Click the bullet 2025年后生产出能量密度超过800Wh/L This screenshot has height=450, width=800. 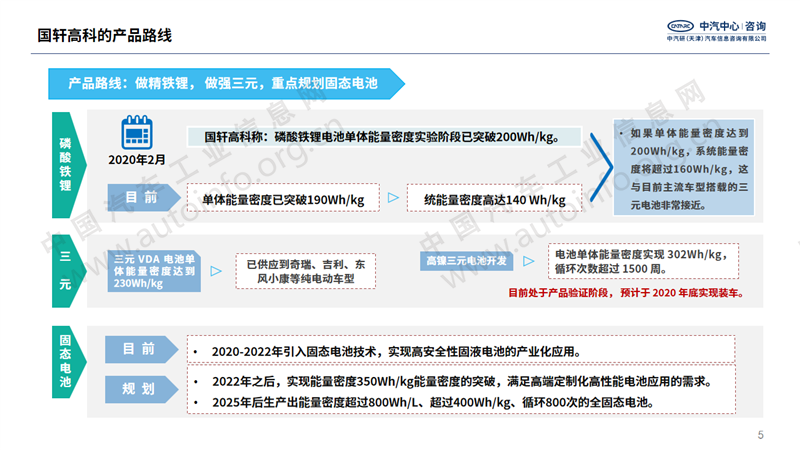(433, 403)
